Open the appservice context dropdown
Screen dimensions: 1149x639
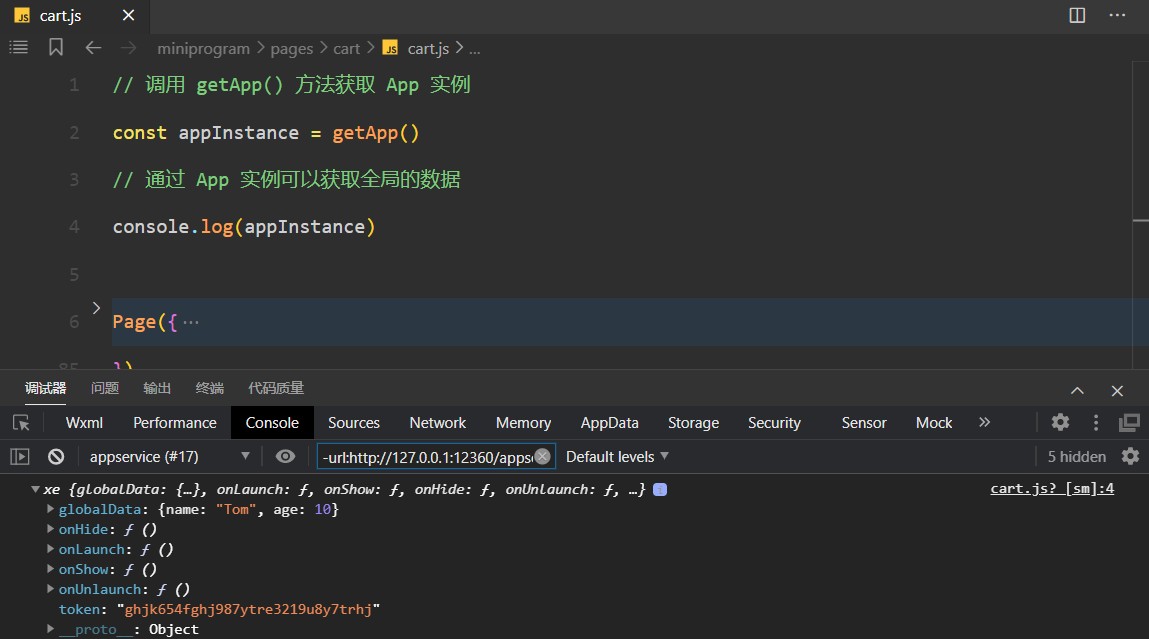tap(168, 457)
